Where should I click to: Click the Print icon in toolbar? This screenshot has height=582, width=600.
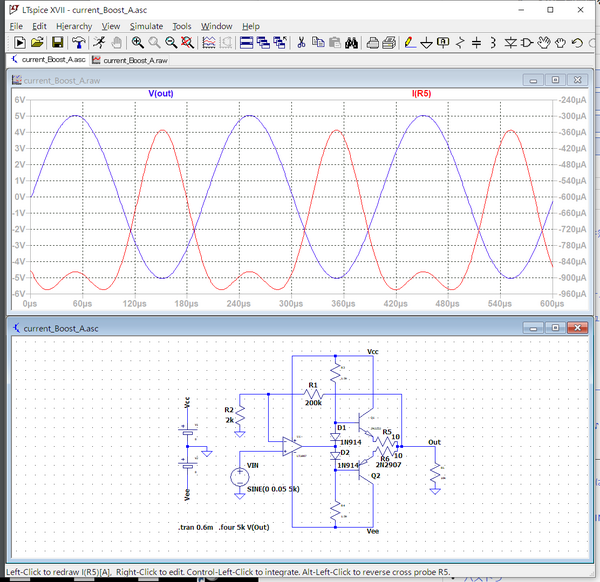coord(372,43)
